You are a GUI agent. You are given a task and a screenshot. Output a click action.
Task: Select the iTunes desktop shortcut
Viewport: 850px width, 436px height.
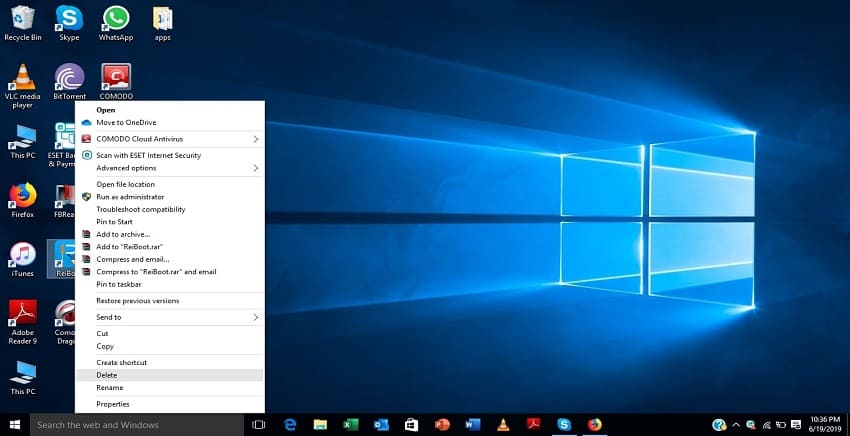click(x=23, y=259)
